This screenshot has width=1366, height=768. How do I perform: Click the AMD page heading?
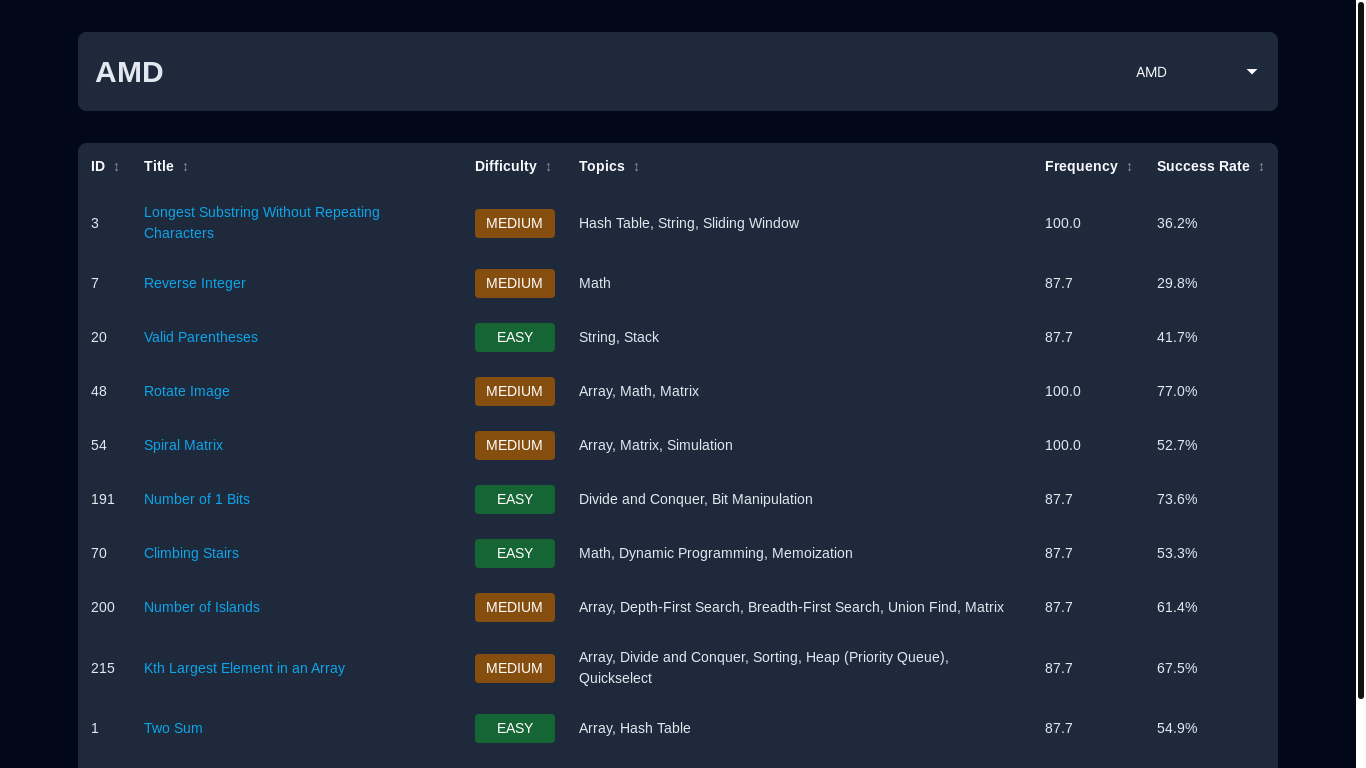[129, 72]
